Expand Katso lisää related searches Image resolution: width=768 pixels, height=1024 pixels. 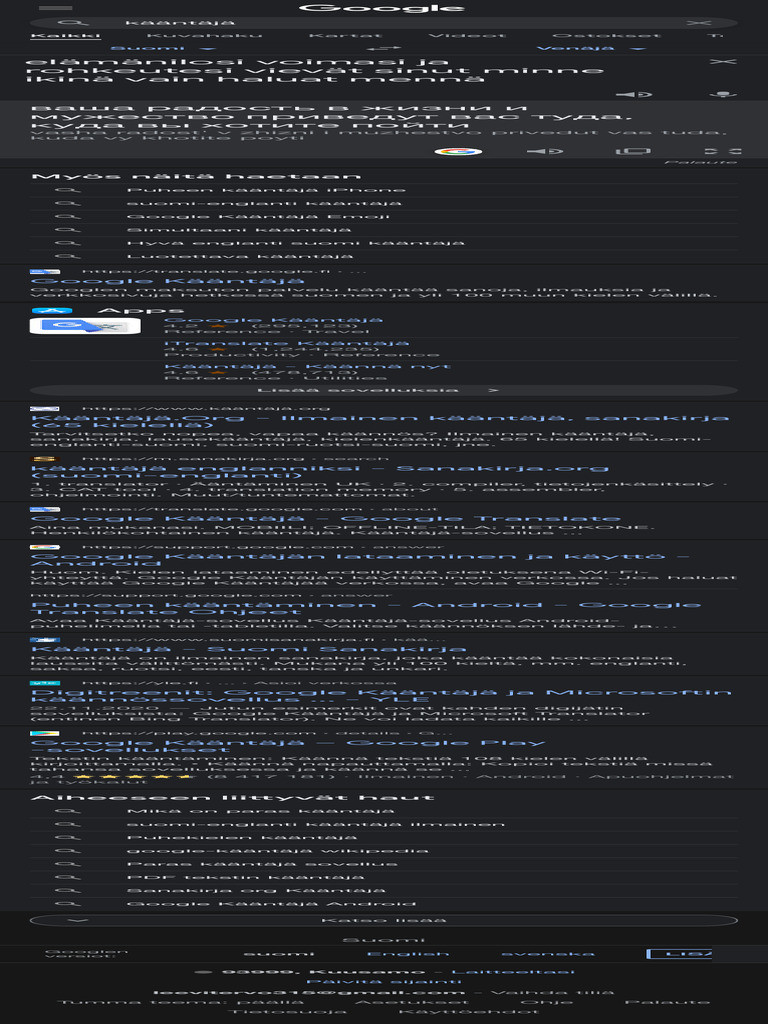[383, 920]
